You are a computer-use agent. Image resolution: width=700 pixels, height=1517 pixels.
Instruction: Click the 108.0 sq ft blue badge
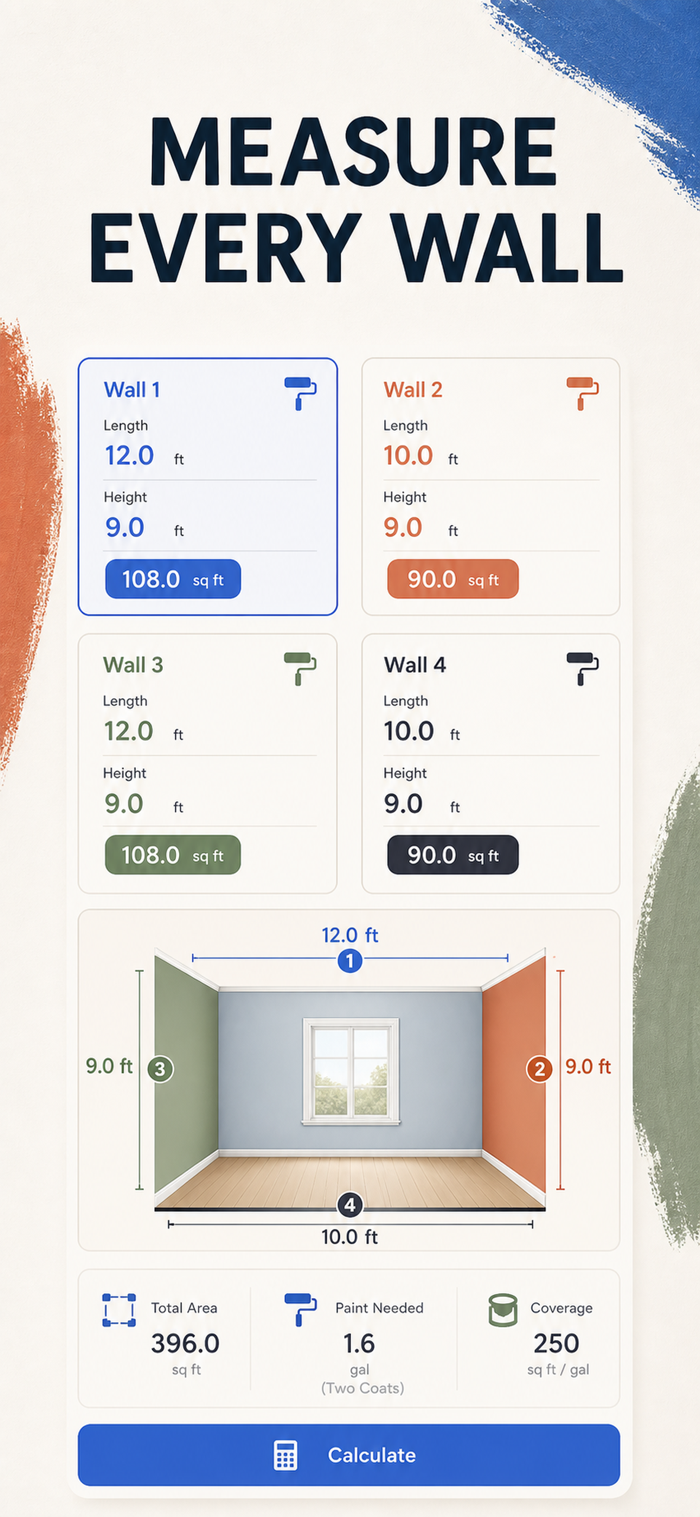173,579
